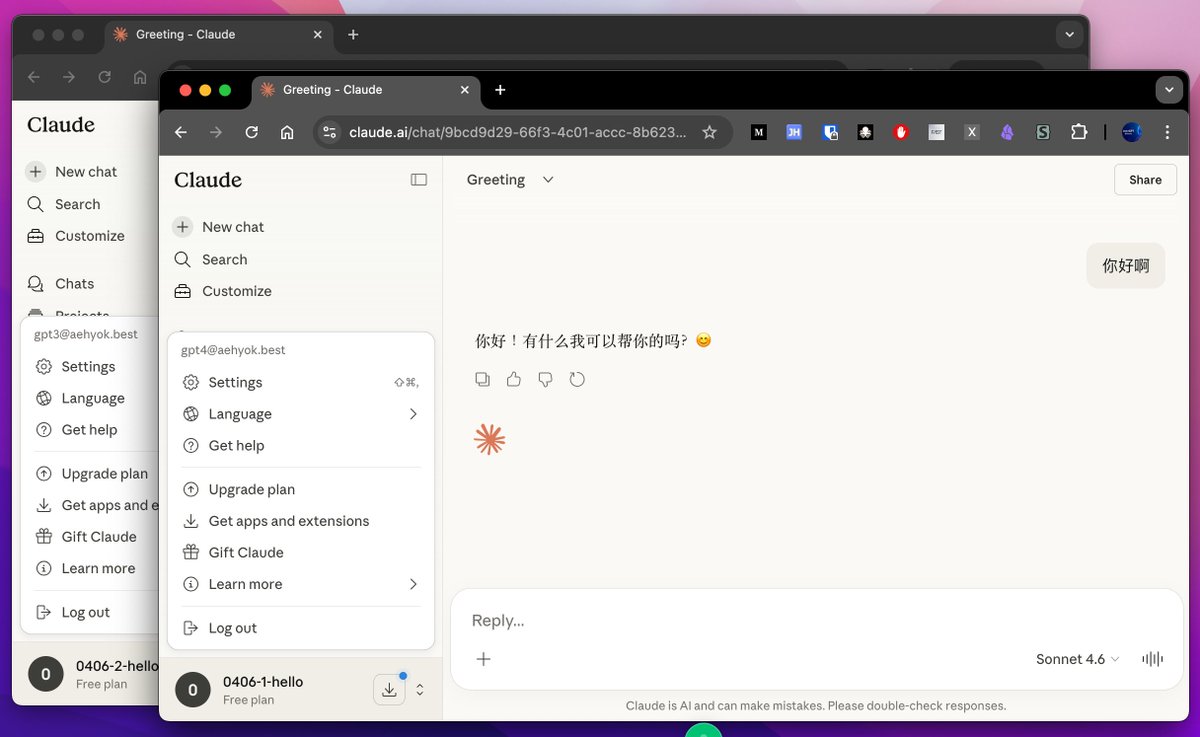Select the Greeting - Claude tab in front window

(x=366, y=90)
